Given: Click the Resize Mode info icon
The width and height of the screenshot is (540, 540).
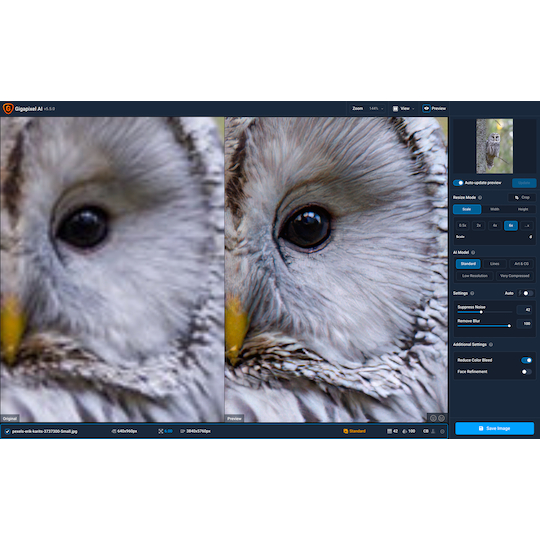Looking at the screenshot, I should click(x=480, y=197).
